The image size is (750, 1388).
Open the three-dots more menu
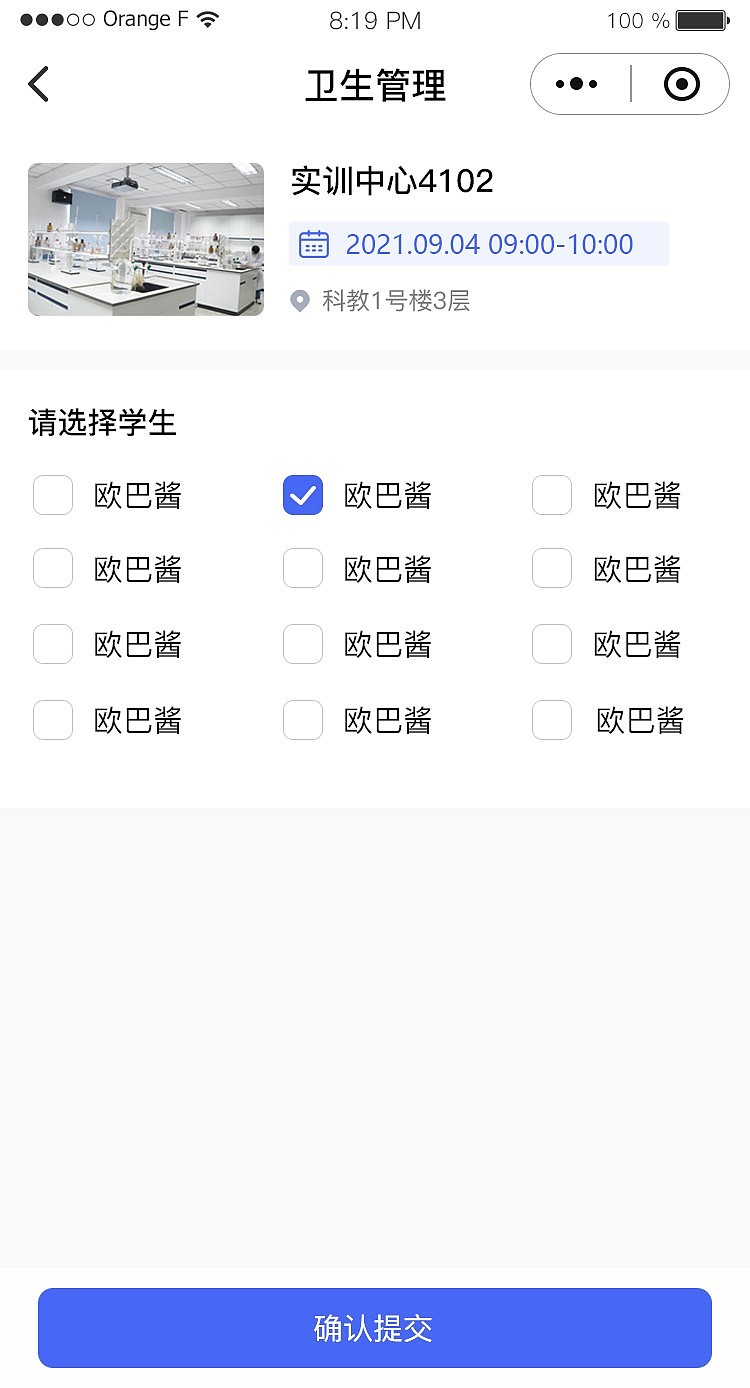point(577,85)
